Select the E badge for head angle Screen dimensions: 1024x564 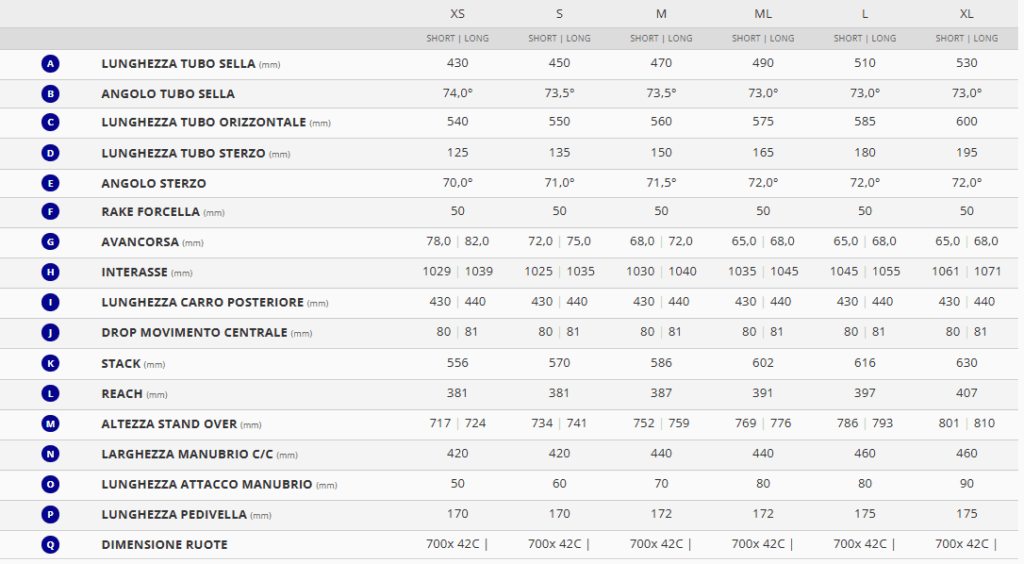click(51, 184)
